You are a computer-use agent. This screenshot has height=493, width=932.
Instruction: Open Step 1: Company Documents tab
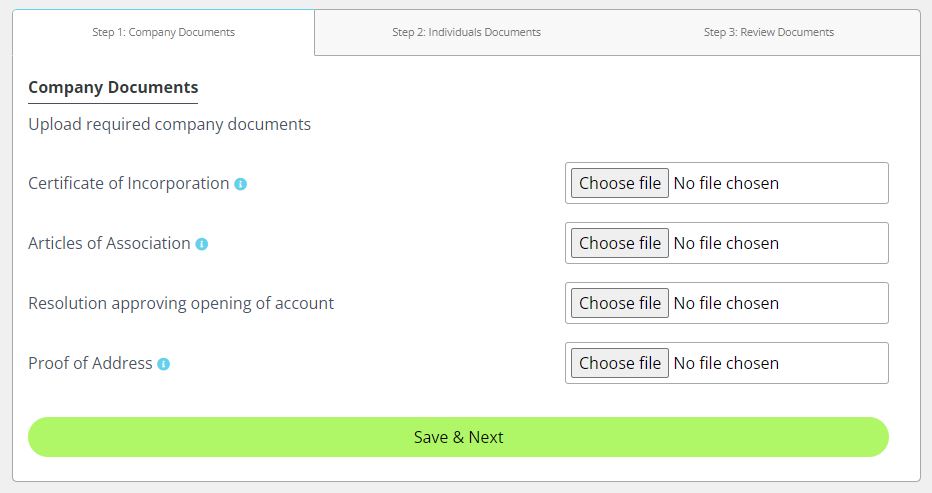pos(163,32)
